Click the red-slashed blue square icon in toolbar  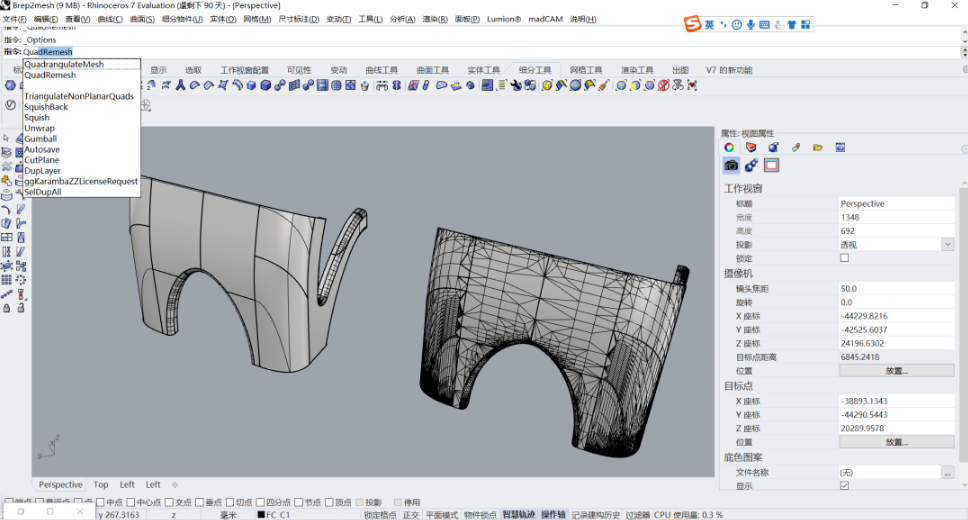coord(413,85)
